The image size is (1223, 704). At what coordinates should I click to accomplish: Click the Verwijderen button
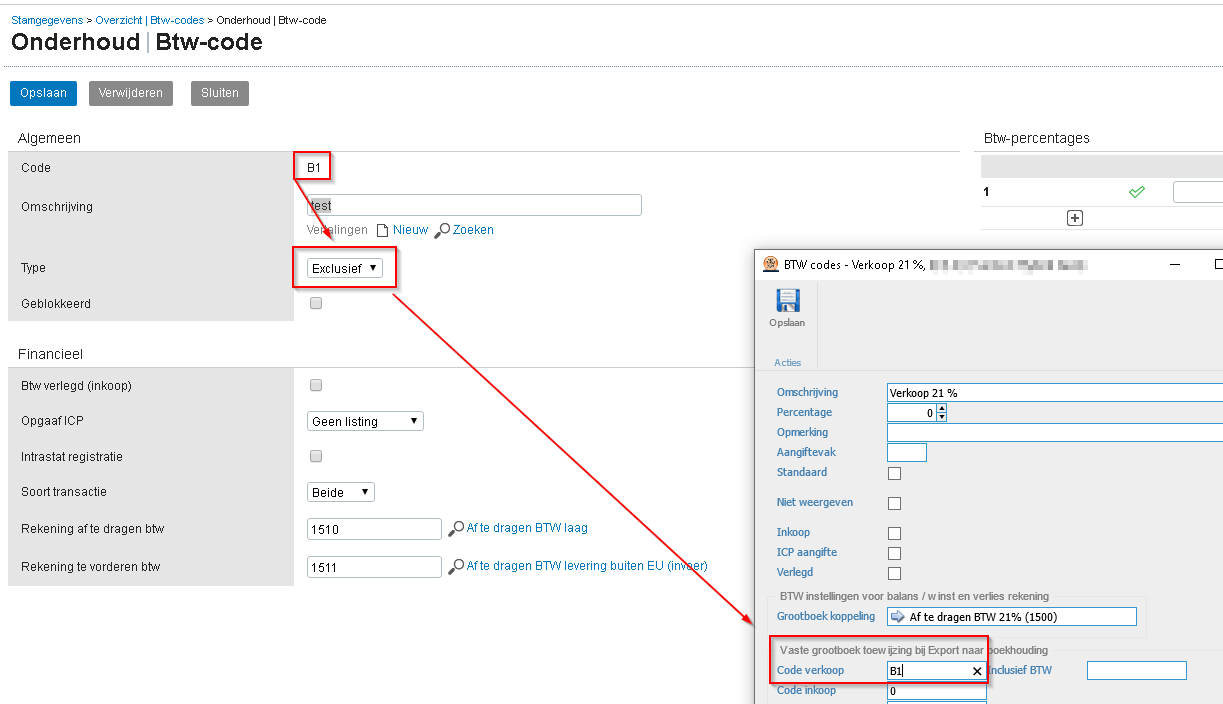point(131,93)
